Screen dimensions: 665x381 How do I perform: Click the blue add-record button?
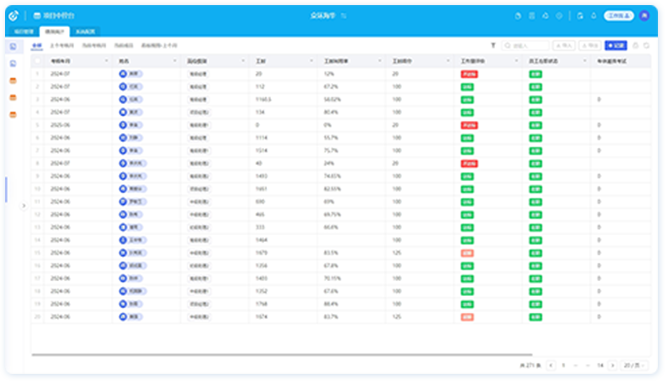pyautogui.click(x=616, y=45)
